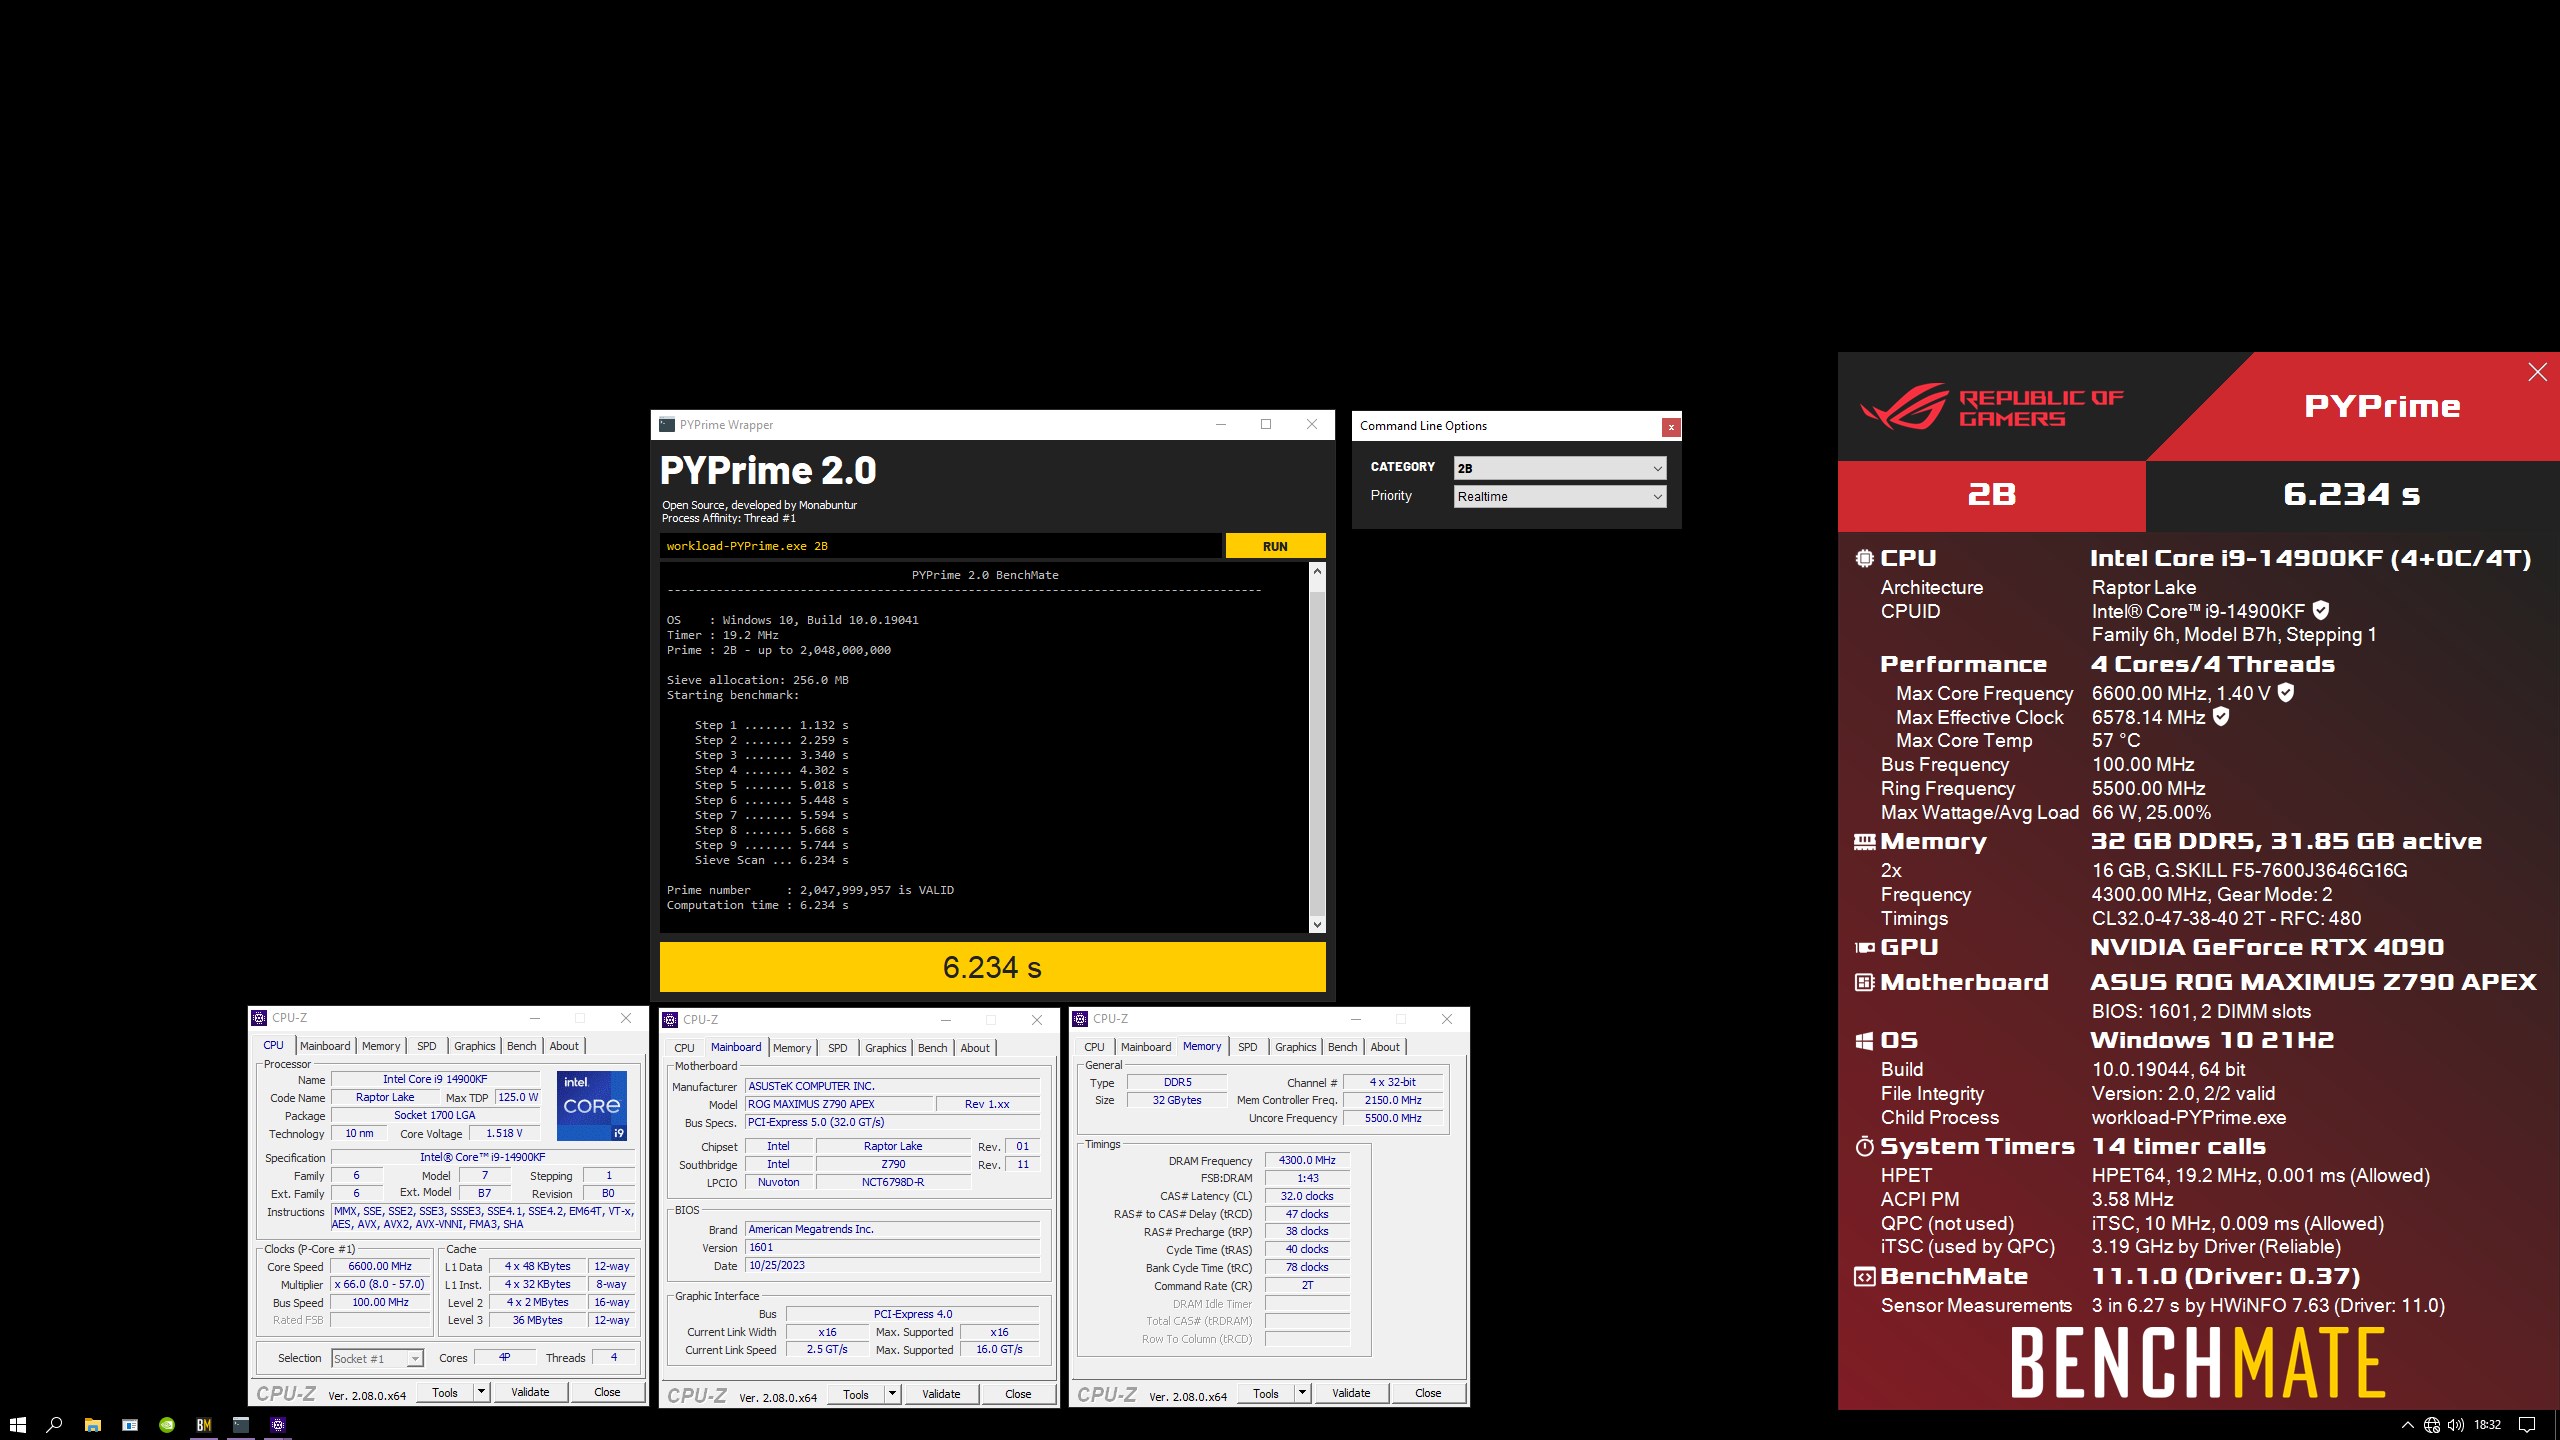Click PYPrime Wrapper title bar icon
Image resolution: width=2560 pixels, height=1440 pixels.
click(x=666, y=425)
